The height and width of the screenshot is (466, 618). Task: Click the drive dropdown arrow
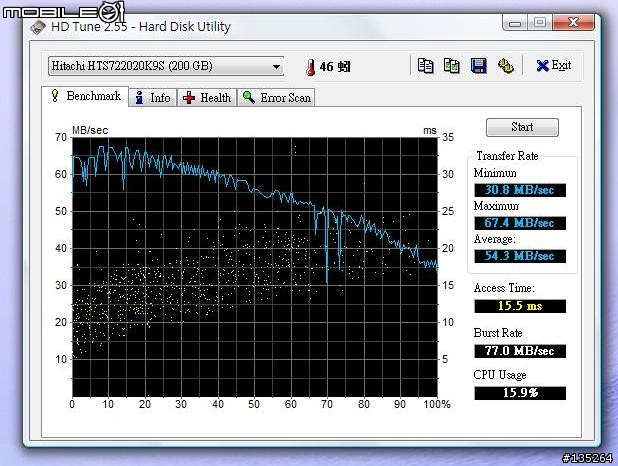tap(276, 66)
